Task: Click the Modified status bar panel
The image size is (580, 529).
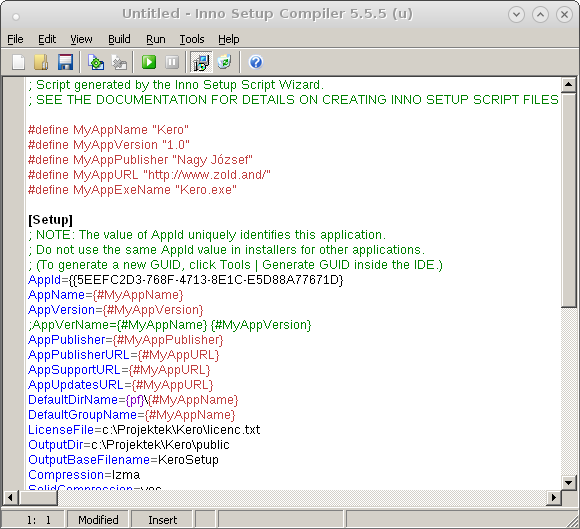Action: pos(98,520)
